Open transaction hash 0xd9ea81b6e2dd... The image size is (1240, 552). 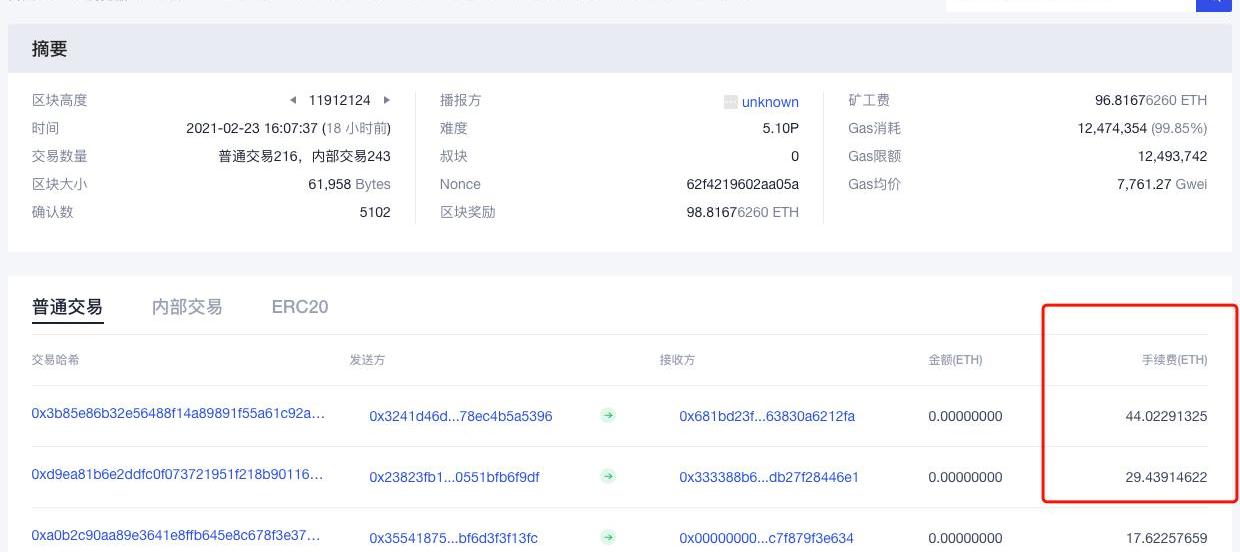(x=178, y=475)
